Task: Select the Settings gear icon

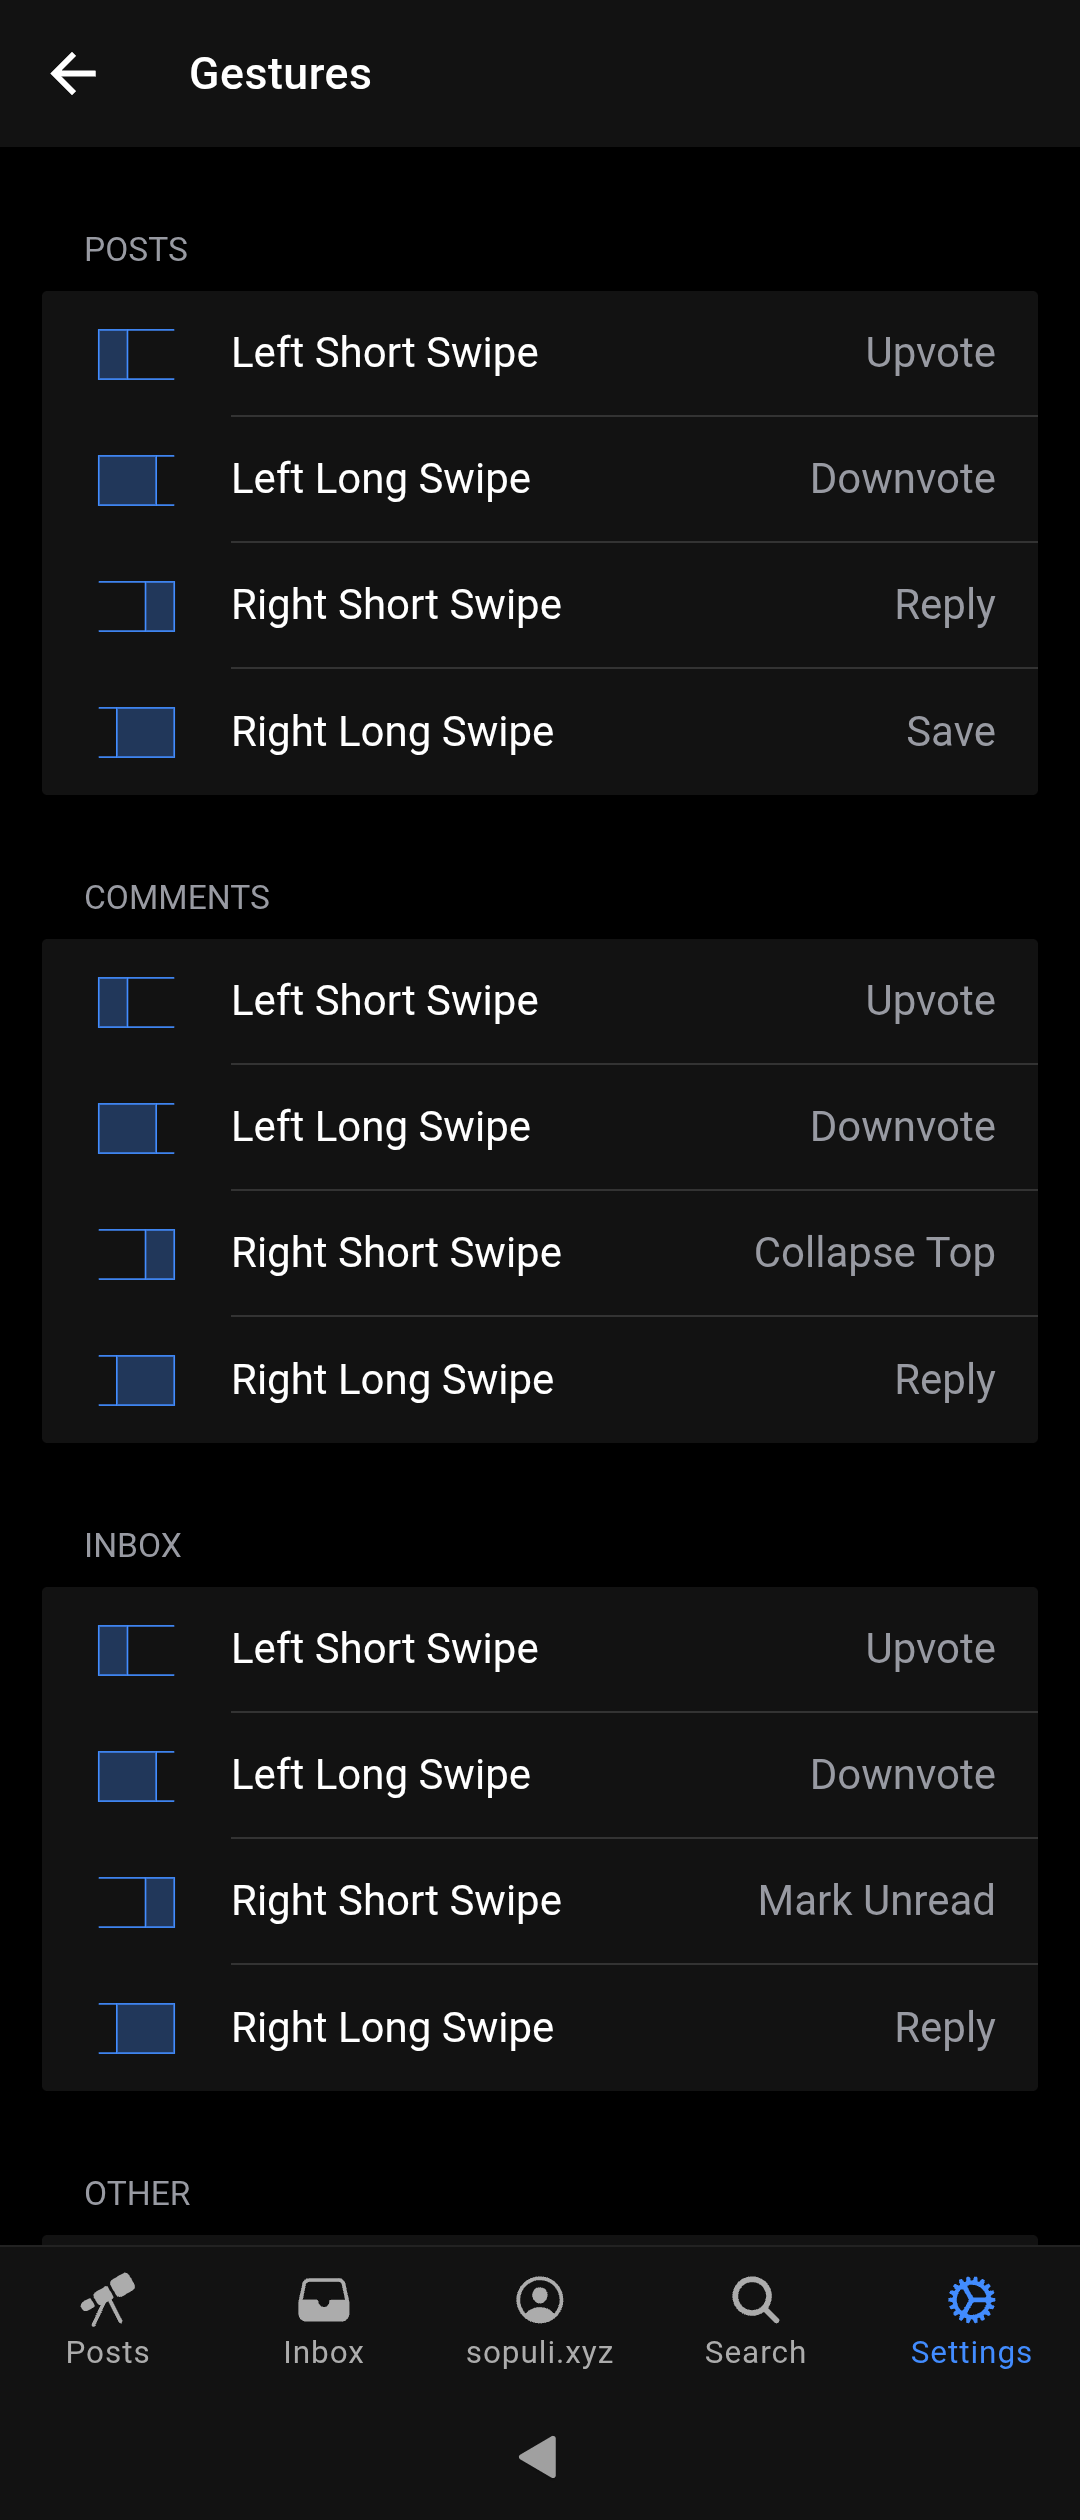Action: point(971,2298)
